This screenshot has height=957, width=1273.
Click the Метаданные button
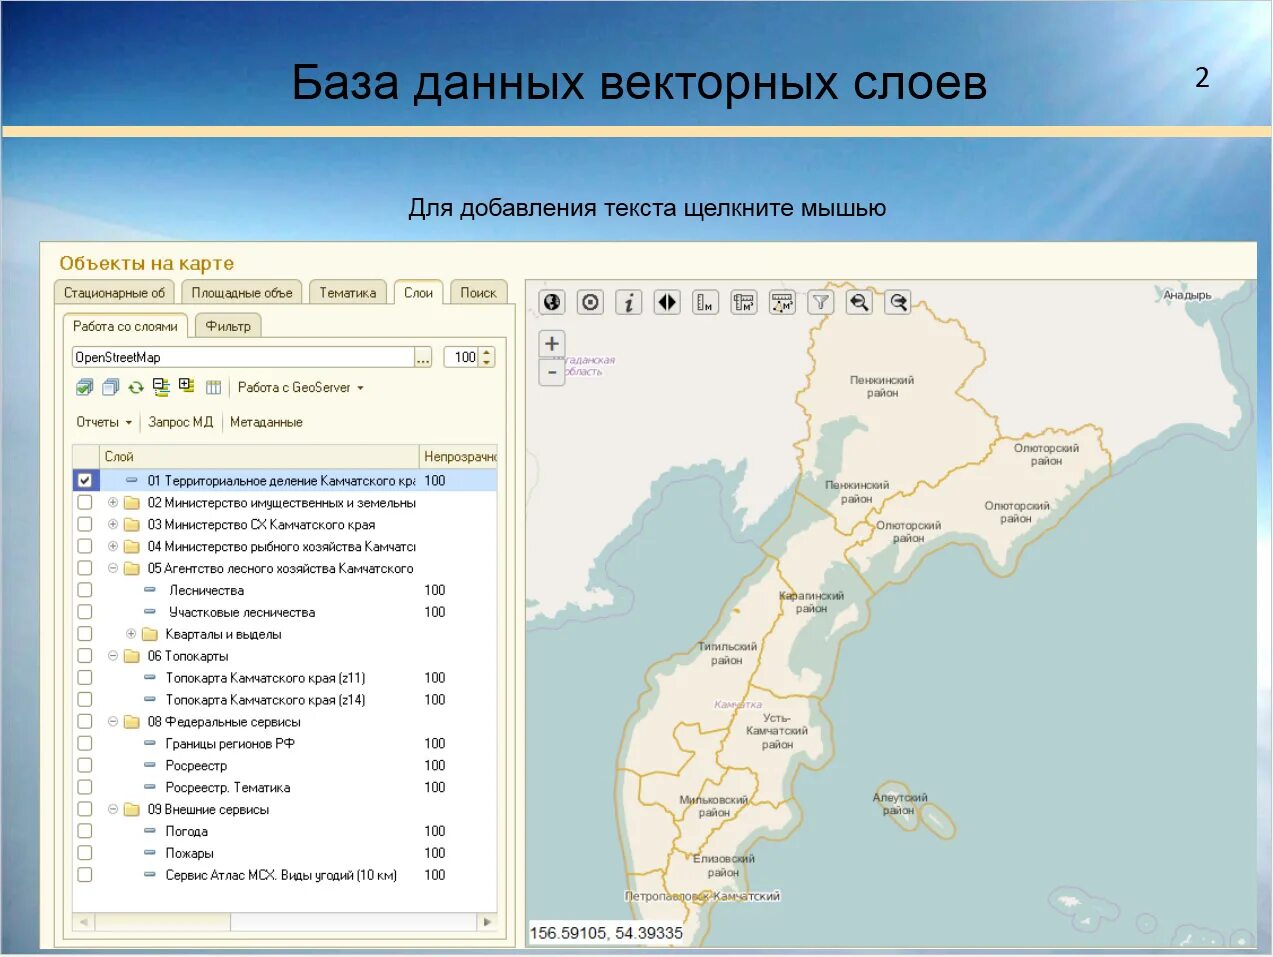coord(266,422)
